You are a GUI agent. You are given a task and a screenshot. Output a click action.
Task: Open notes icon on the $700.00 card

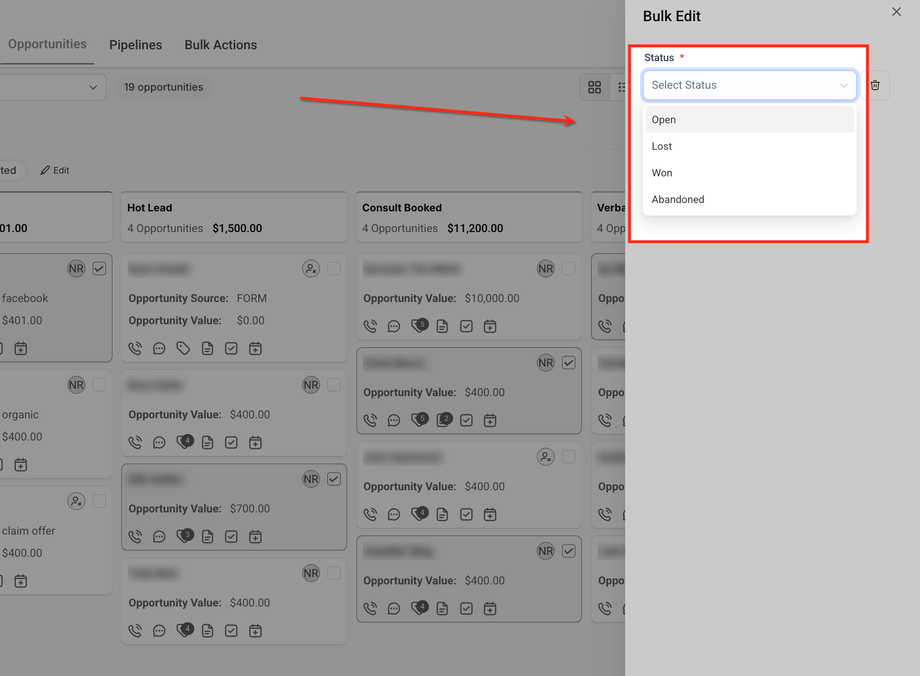(x=208, y=536)
